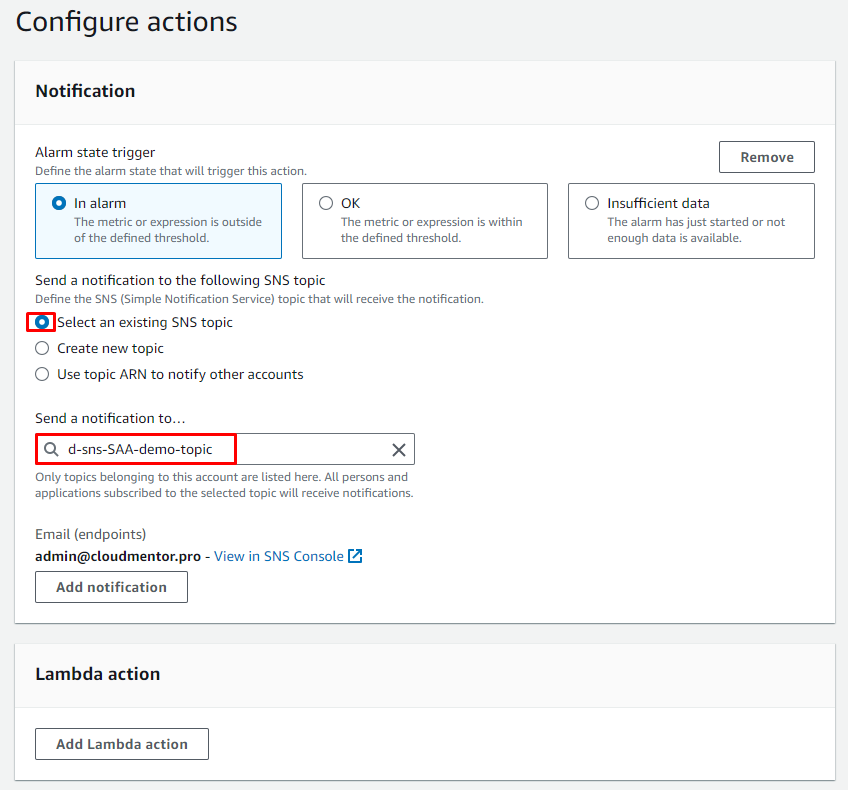Click the Lambda action section heading
848x790 pixels.
(x=97, y=674)
